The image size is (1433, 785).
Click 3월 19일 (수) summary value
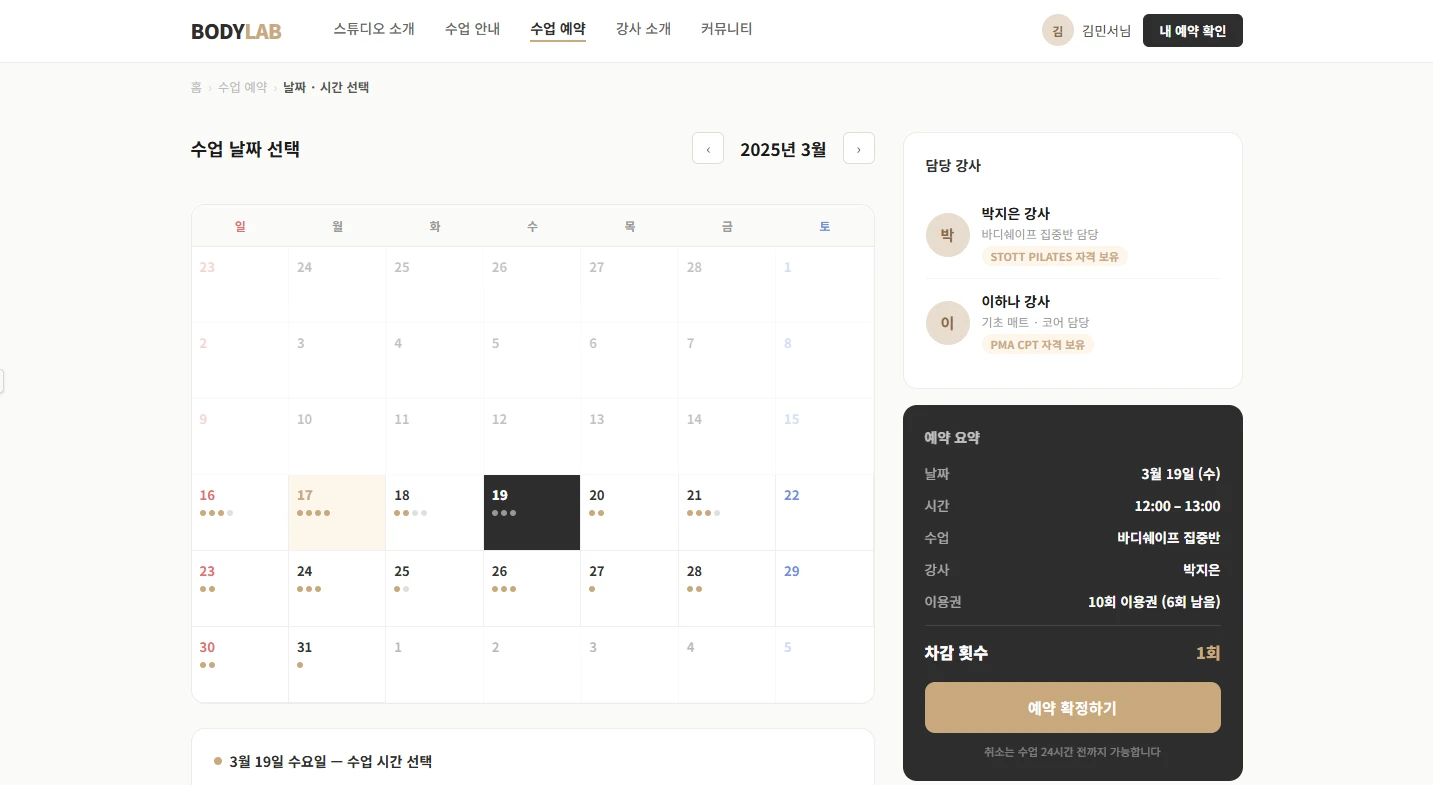tap(1180, 474)
